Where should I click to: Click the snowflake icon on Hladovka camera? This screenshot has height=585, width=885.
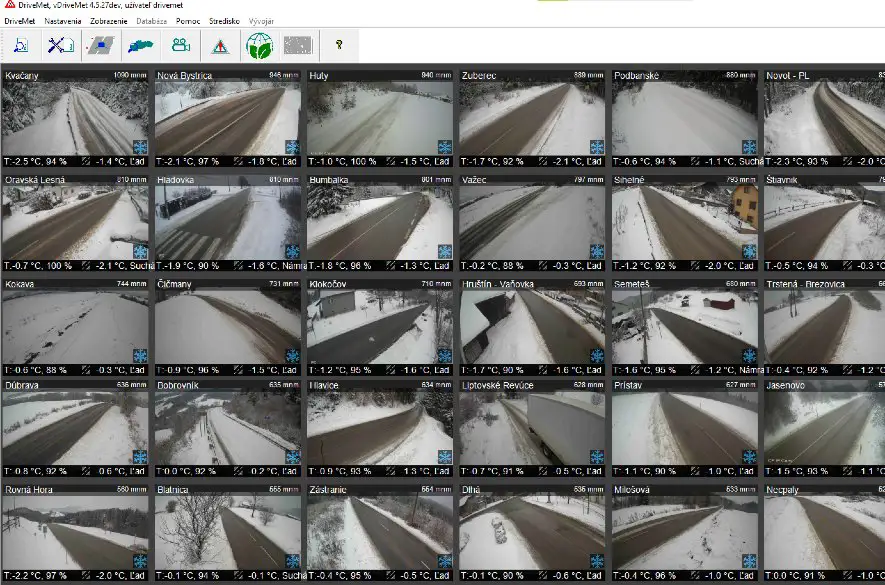(293, 251)
